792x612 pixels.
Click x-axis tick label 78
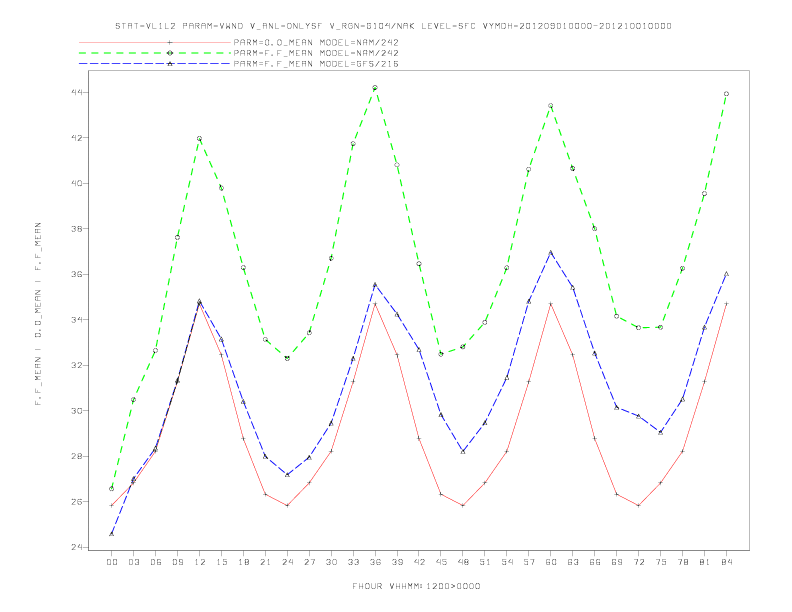click(x=682, y=562)
